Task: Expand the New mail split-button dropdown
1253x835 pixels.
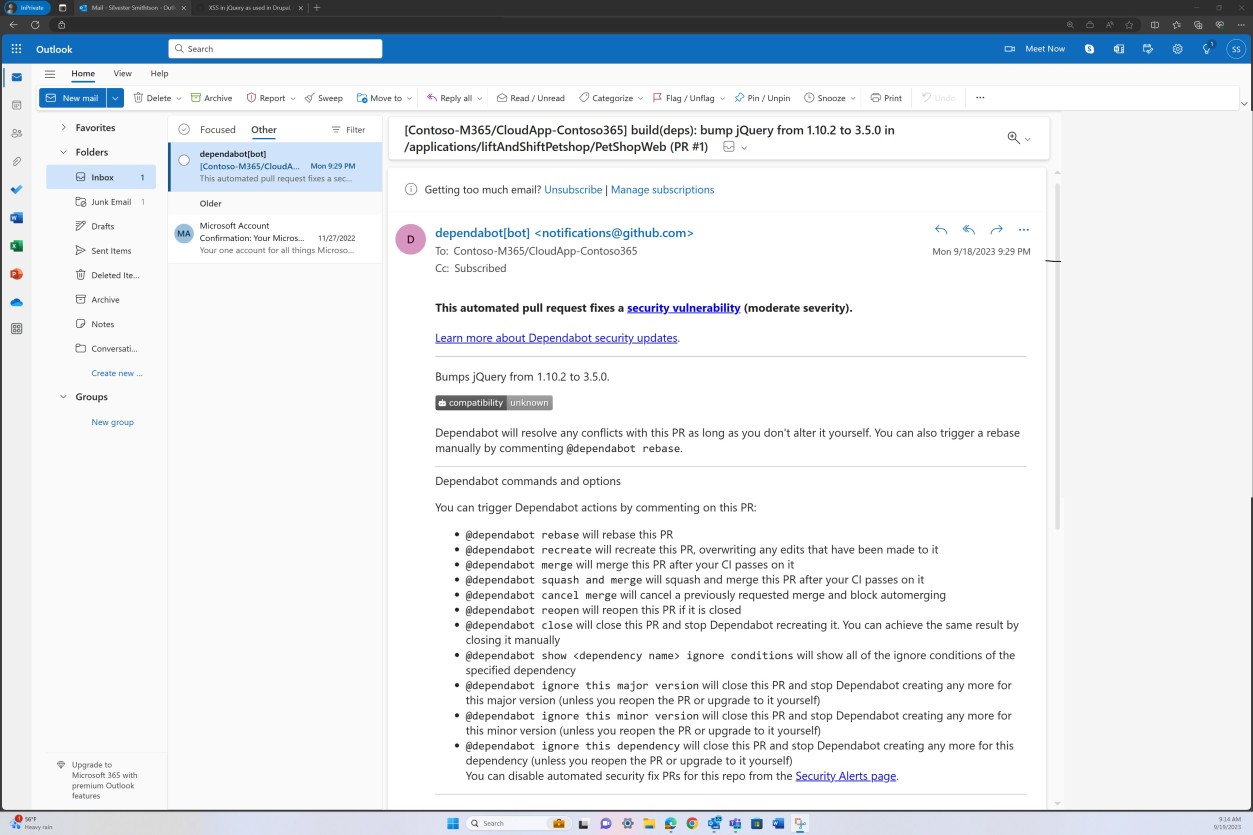Action: [x=114, y=97]
